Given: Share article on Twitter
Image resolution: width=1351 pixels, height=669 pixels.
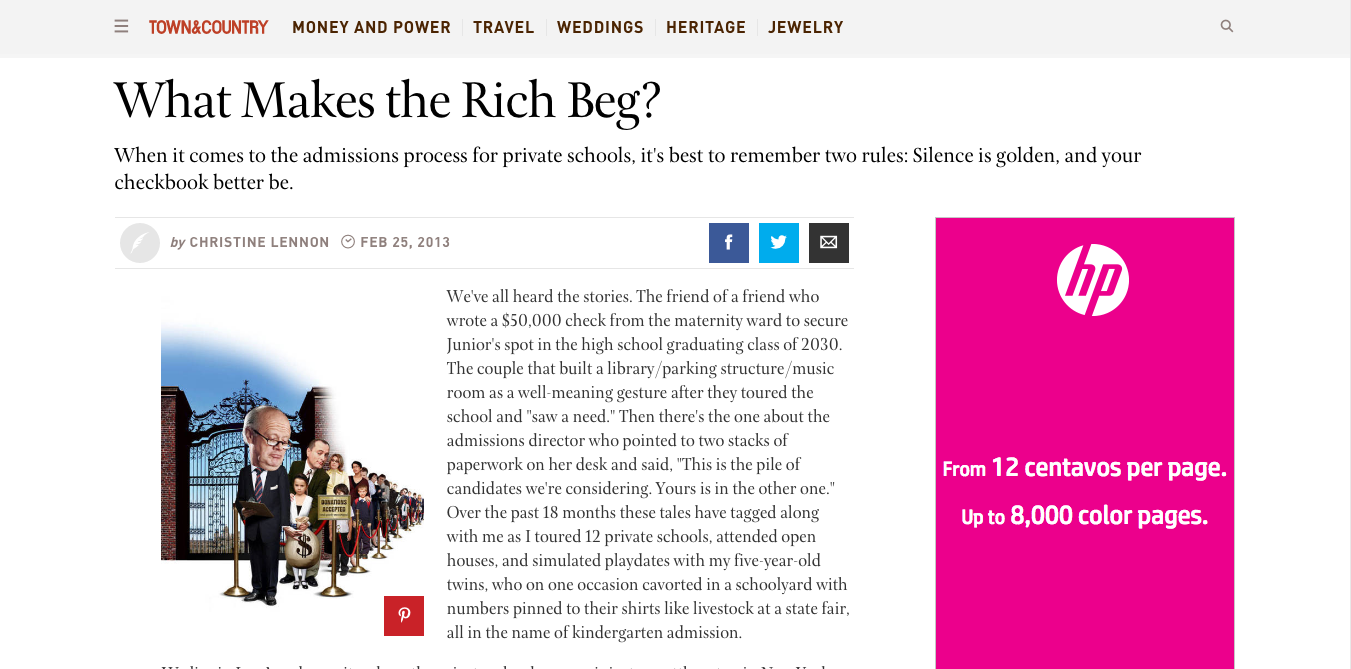Looking at the screenshot, I should pyautogui.click(x=779, y=242).
